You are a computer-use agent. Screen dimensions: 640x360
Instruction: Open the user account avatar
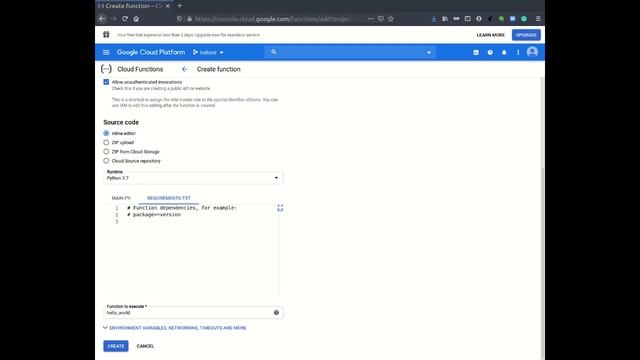(532, 52)
